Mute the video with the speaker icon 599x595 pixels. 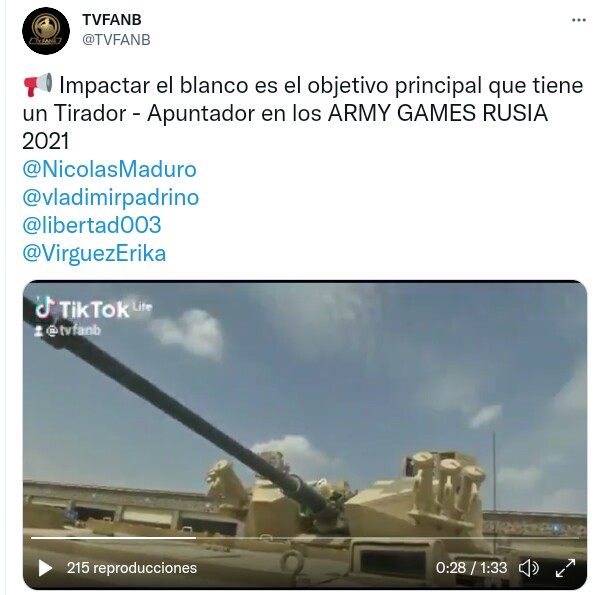point(529,568)
